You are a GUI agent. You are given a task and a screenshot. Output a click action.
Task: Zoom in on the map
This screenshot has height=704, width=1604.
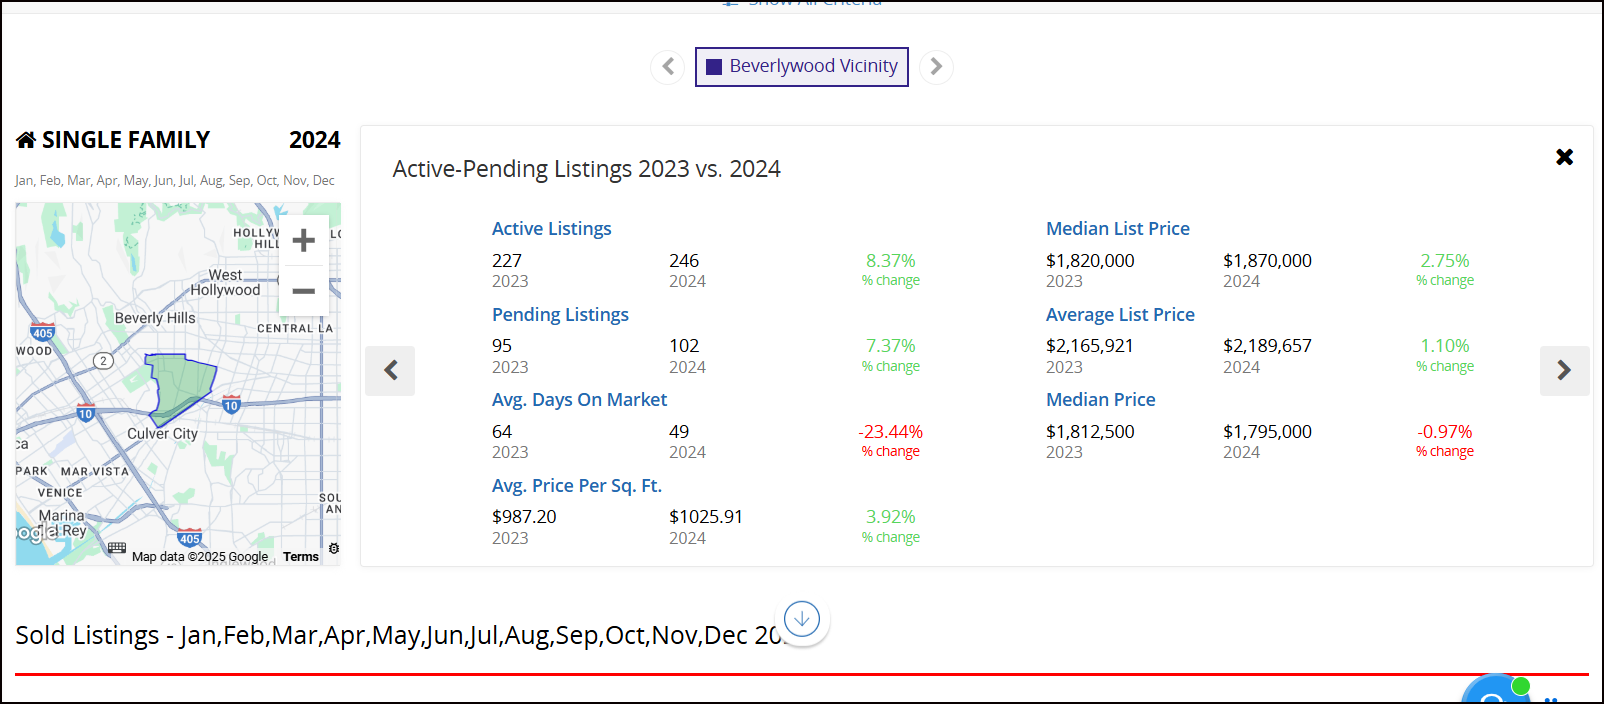304,241
